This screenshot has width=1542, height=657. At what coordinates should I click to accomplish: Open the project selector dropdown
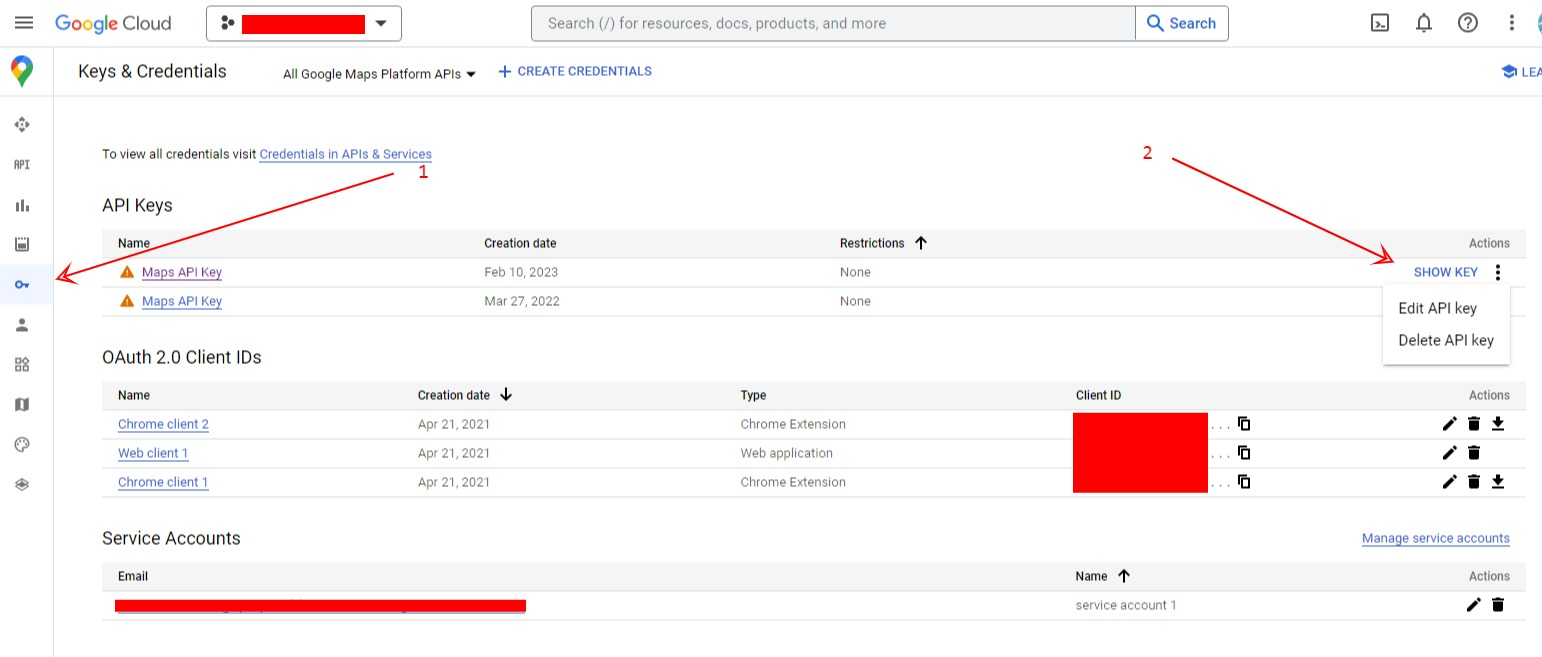[304, 23]
